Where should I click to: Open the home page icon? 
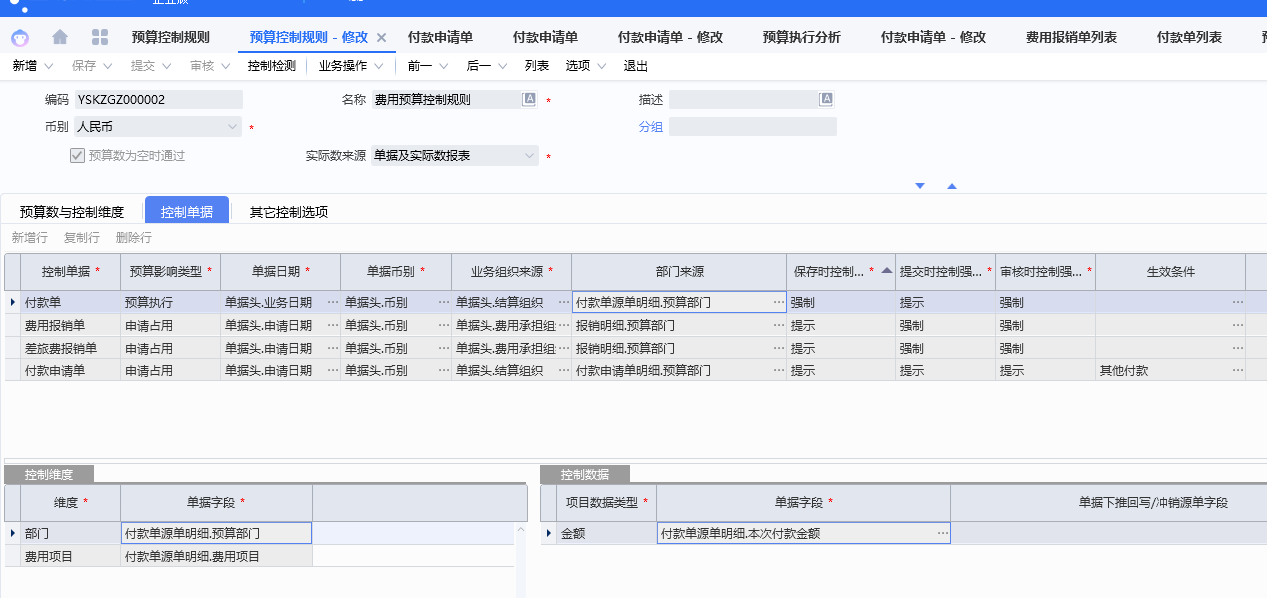60,37
